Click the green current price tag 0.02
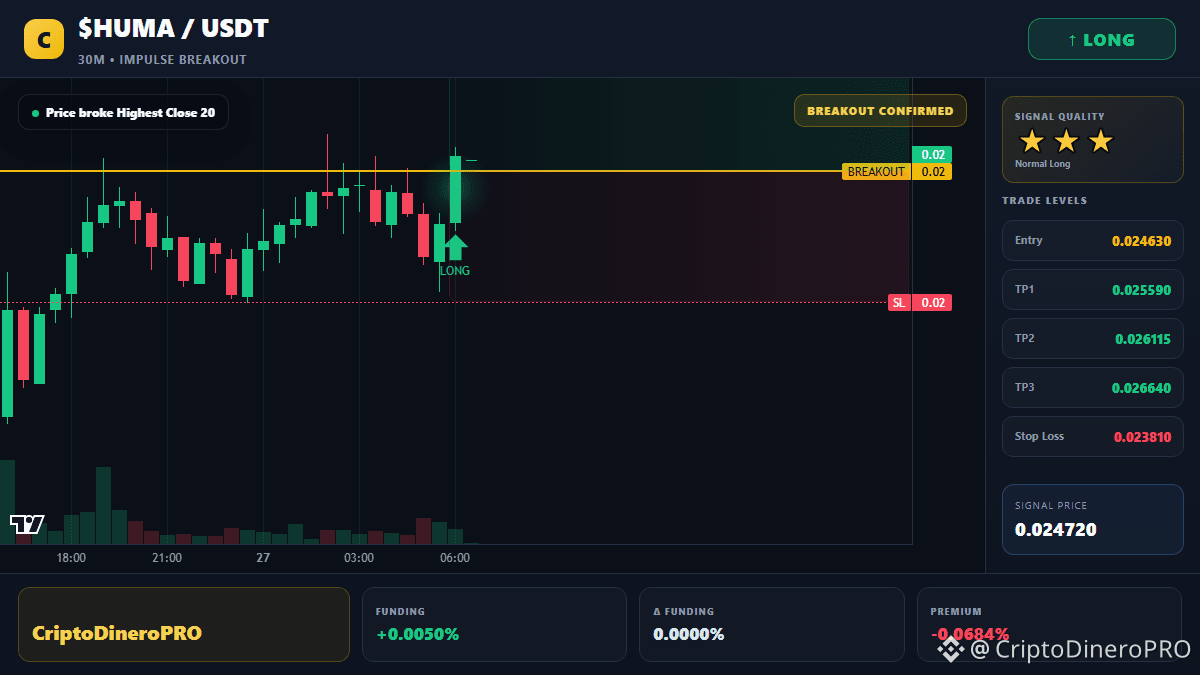The height and width of the screenshot is (675, 1200). (x=932, y=154)
